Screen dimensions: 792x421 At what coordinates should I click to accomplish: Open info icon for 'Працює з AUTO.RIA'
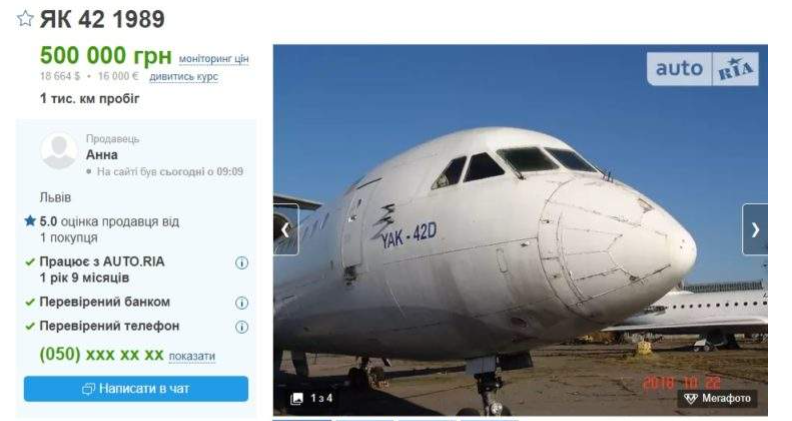241,263
